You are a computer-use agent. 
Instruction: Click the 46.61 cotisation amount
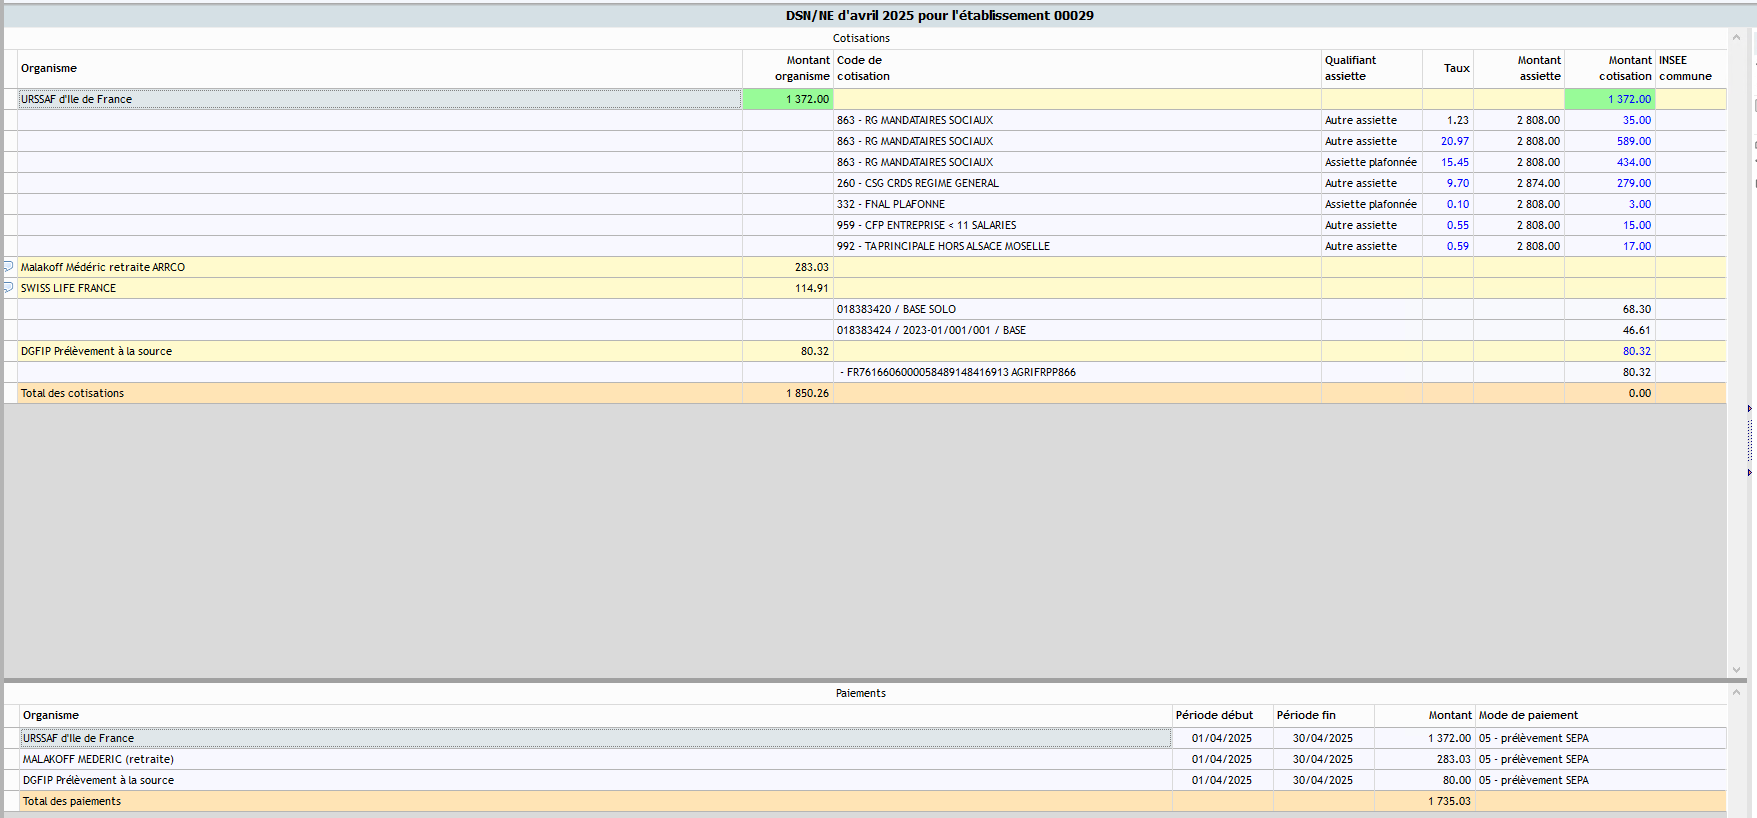coord(1637,330)
